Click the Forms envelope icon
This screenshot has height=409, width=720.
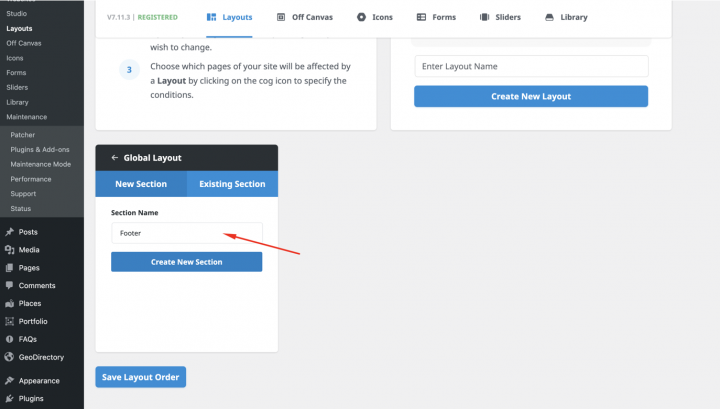tap(421, 17)
